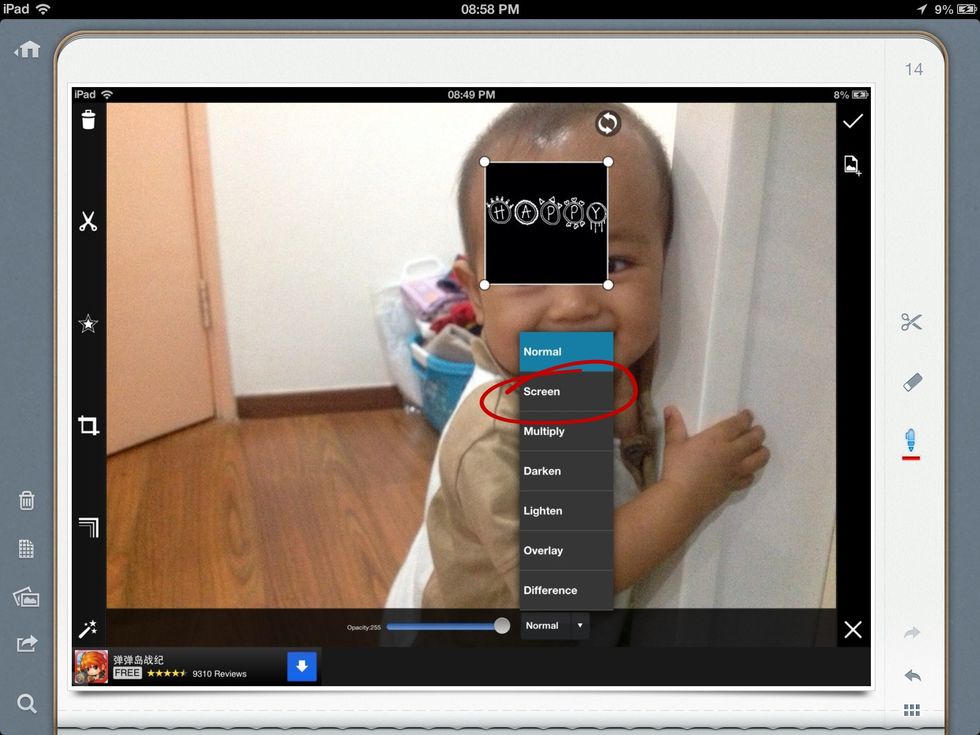
Task: Click the opacity slider handle
Action: pos(502,626)
